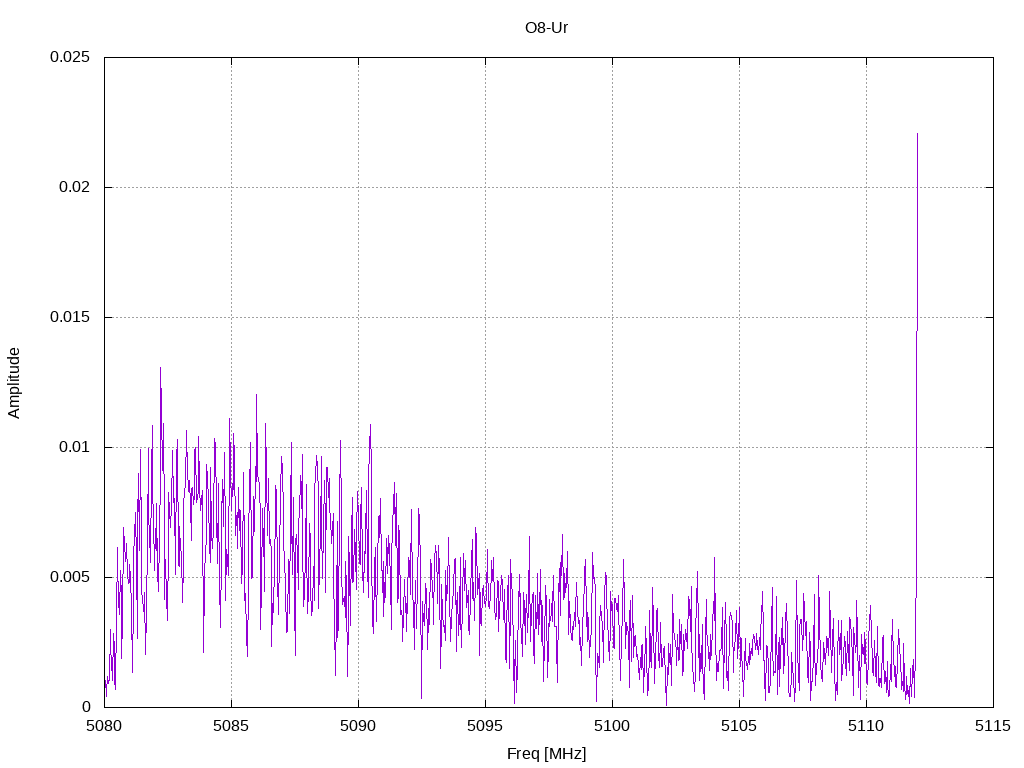Select the Amplitude y-axis label

(x=14, y=383)
